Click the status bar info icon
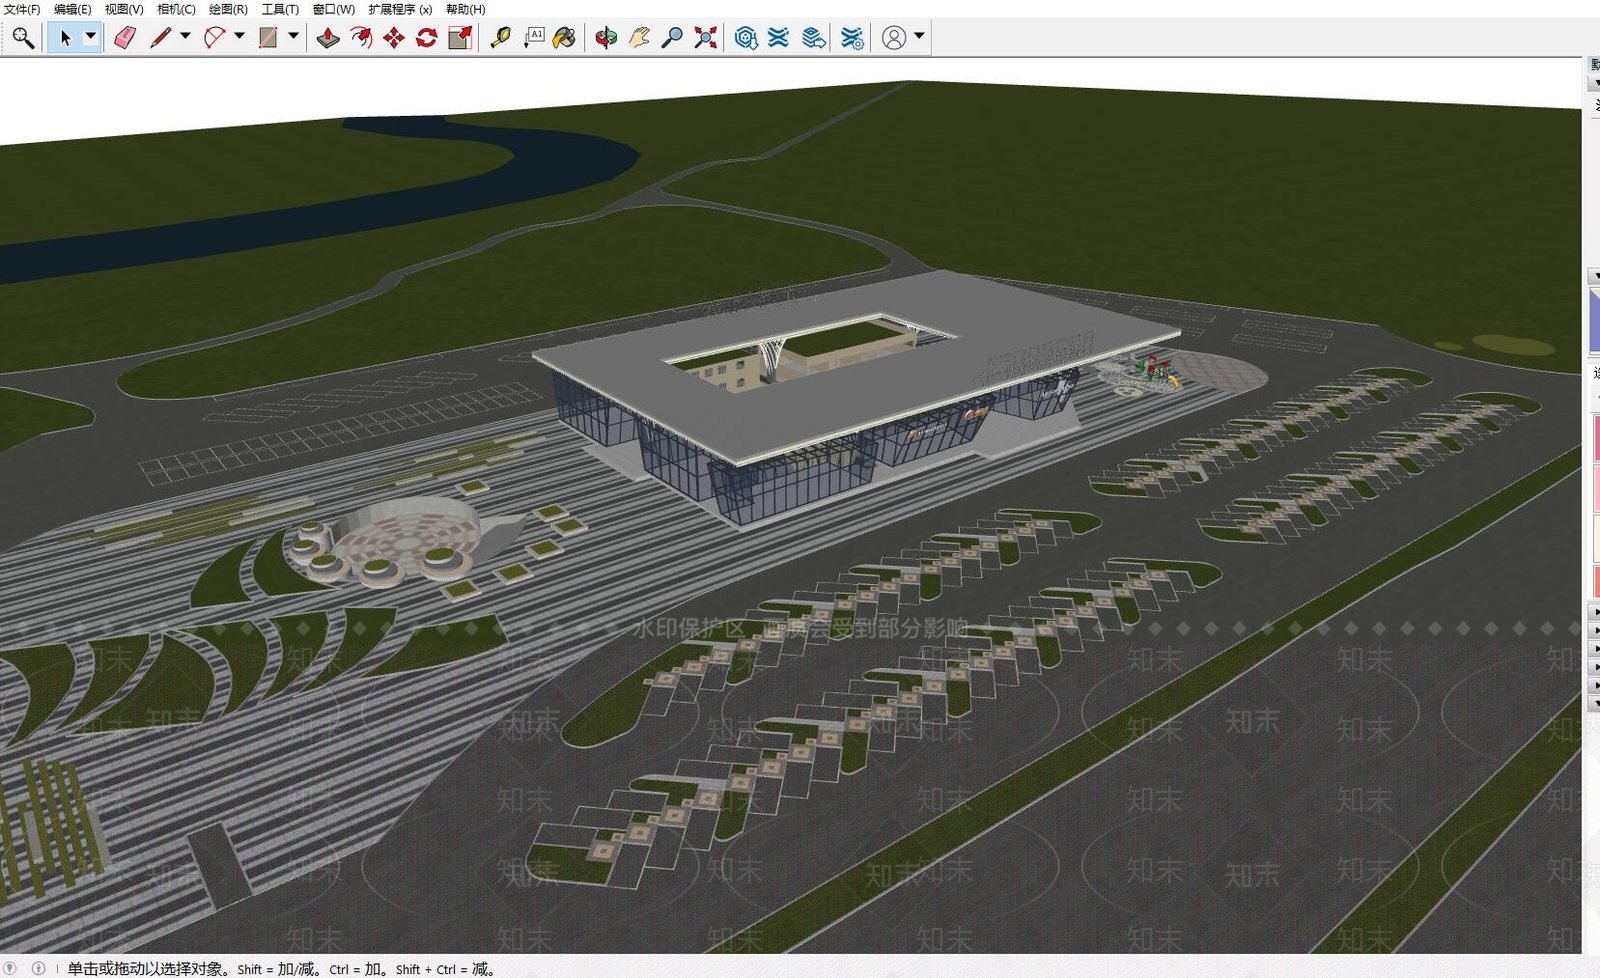Image resolution: width=1600 pixels, height=978 pixels. pyautogui.click(x=38, y=968)
